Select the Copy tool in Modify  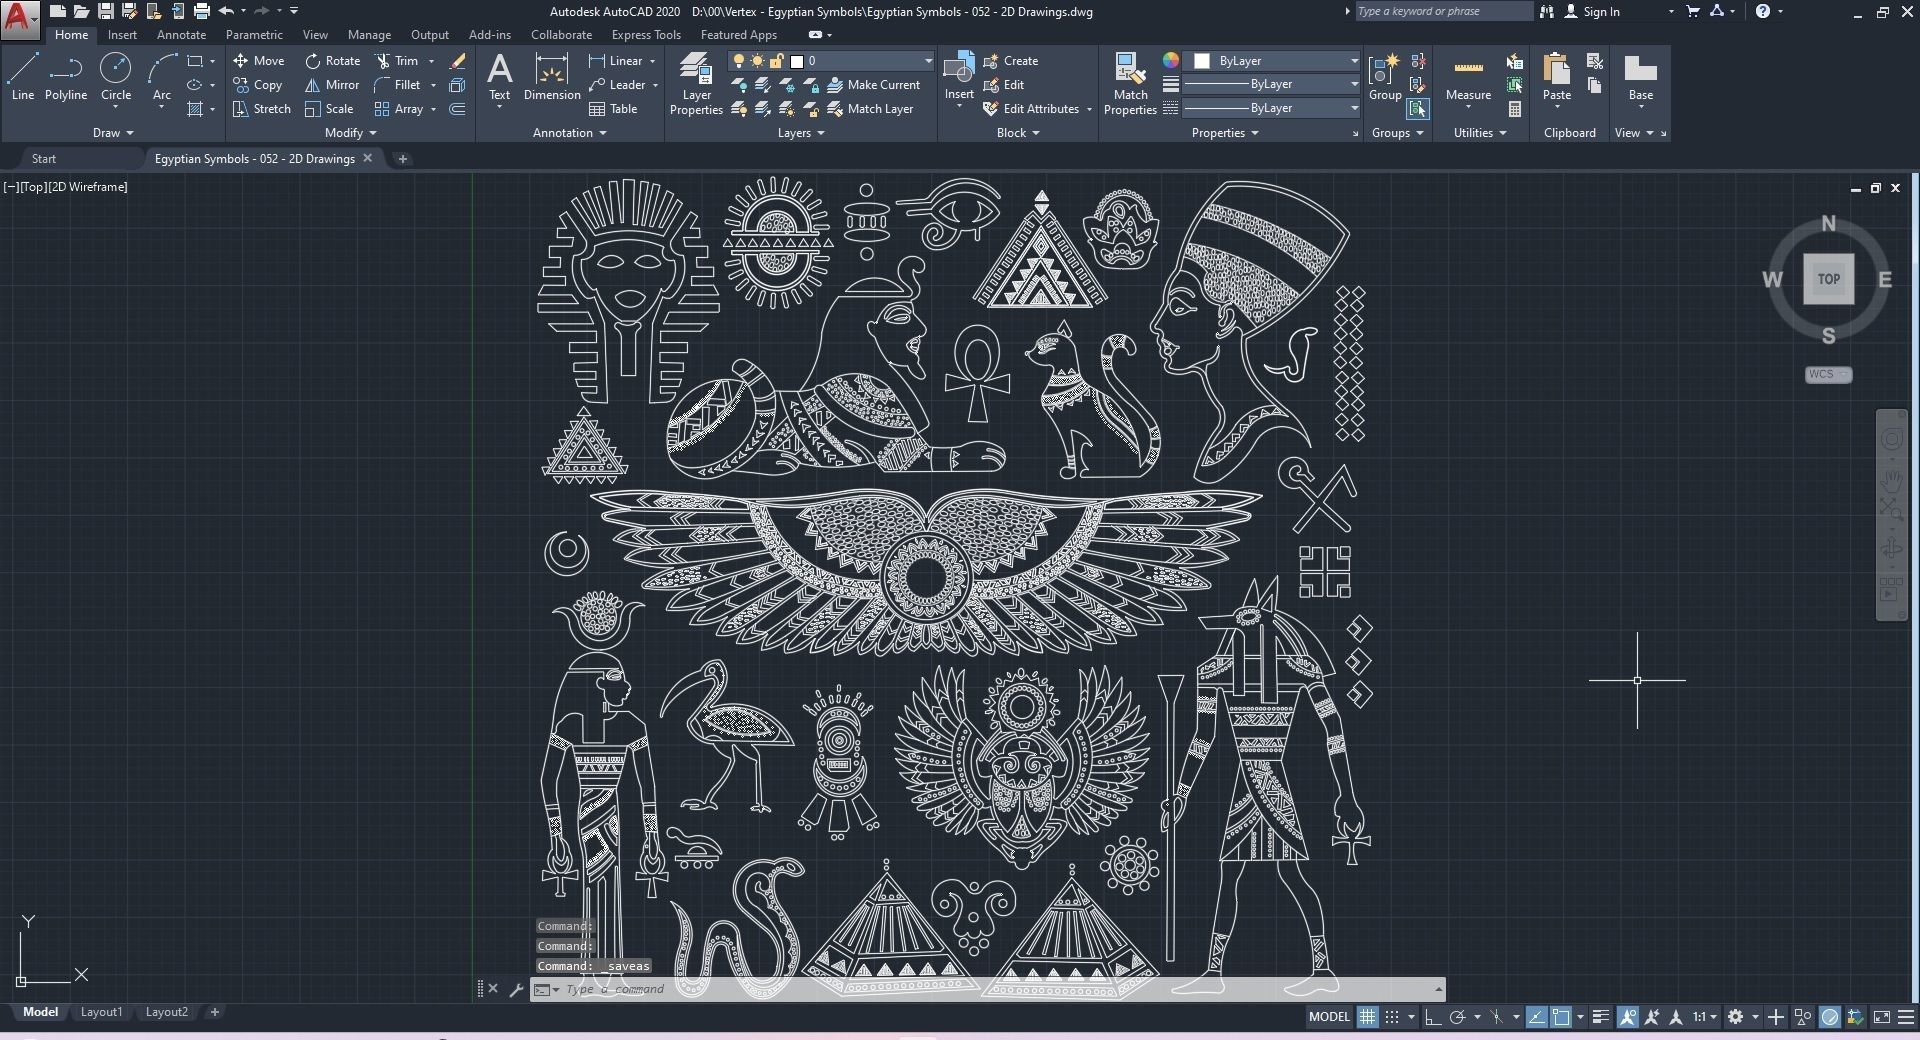pyautogui.click(x=258, y=85)
